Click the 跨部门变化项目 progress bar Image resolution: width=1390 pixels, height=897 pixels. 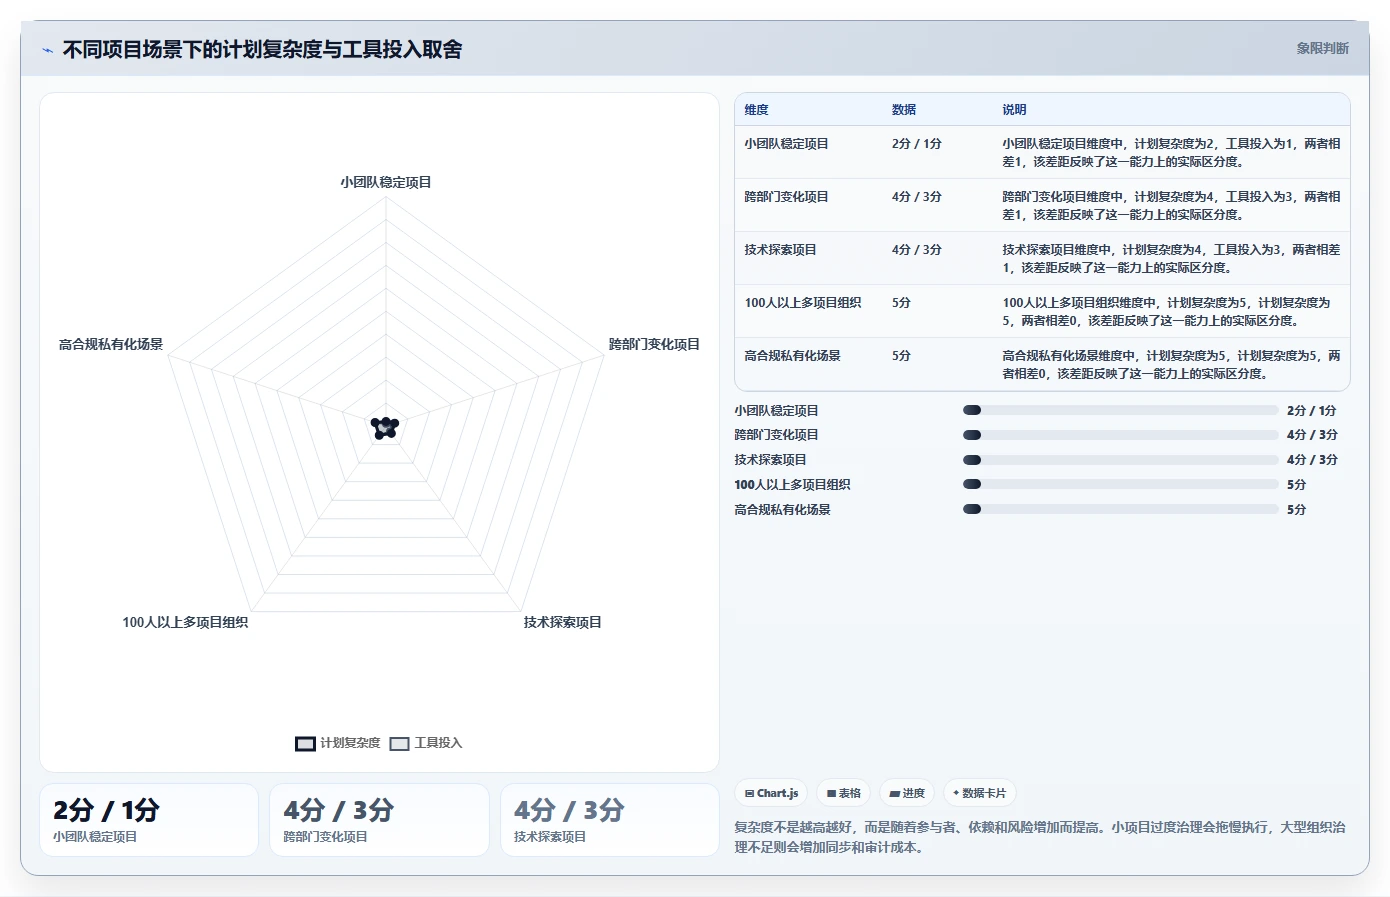click(1120, 435)
